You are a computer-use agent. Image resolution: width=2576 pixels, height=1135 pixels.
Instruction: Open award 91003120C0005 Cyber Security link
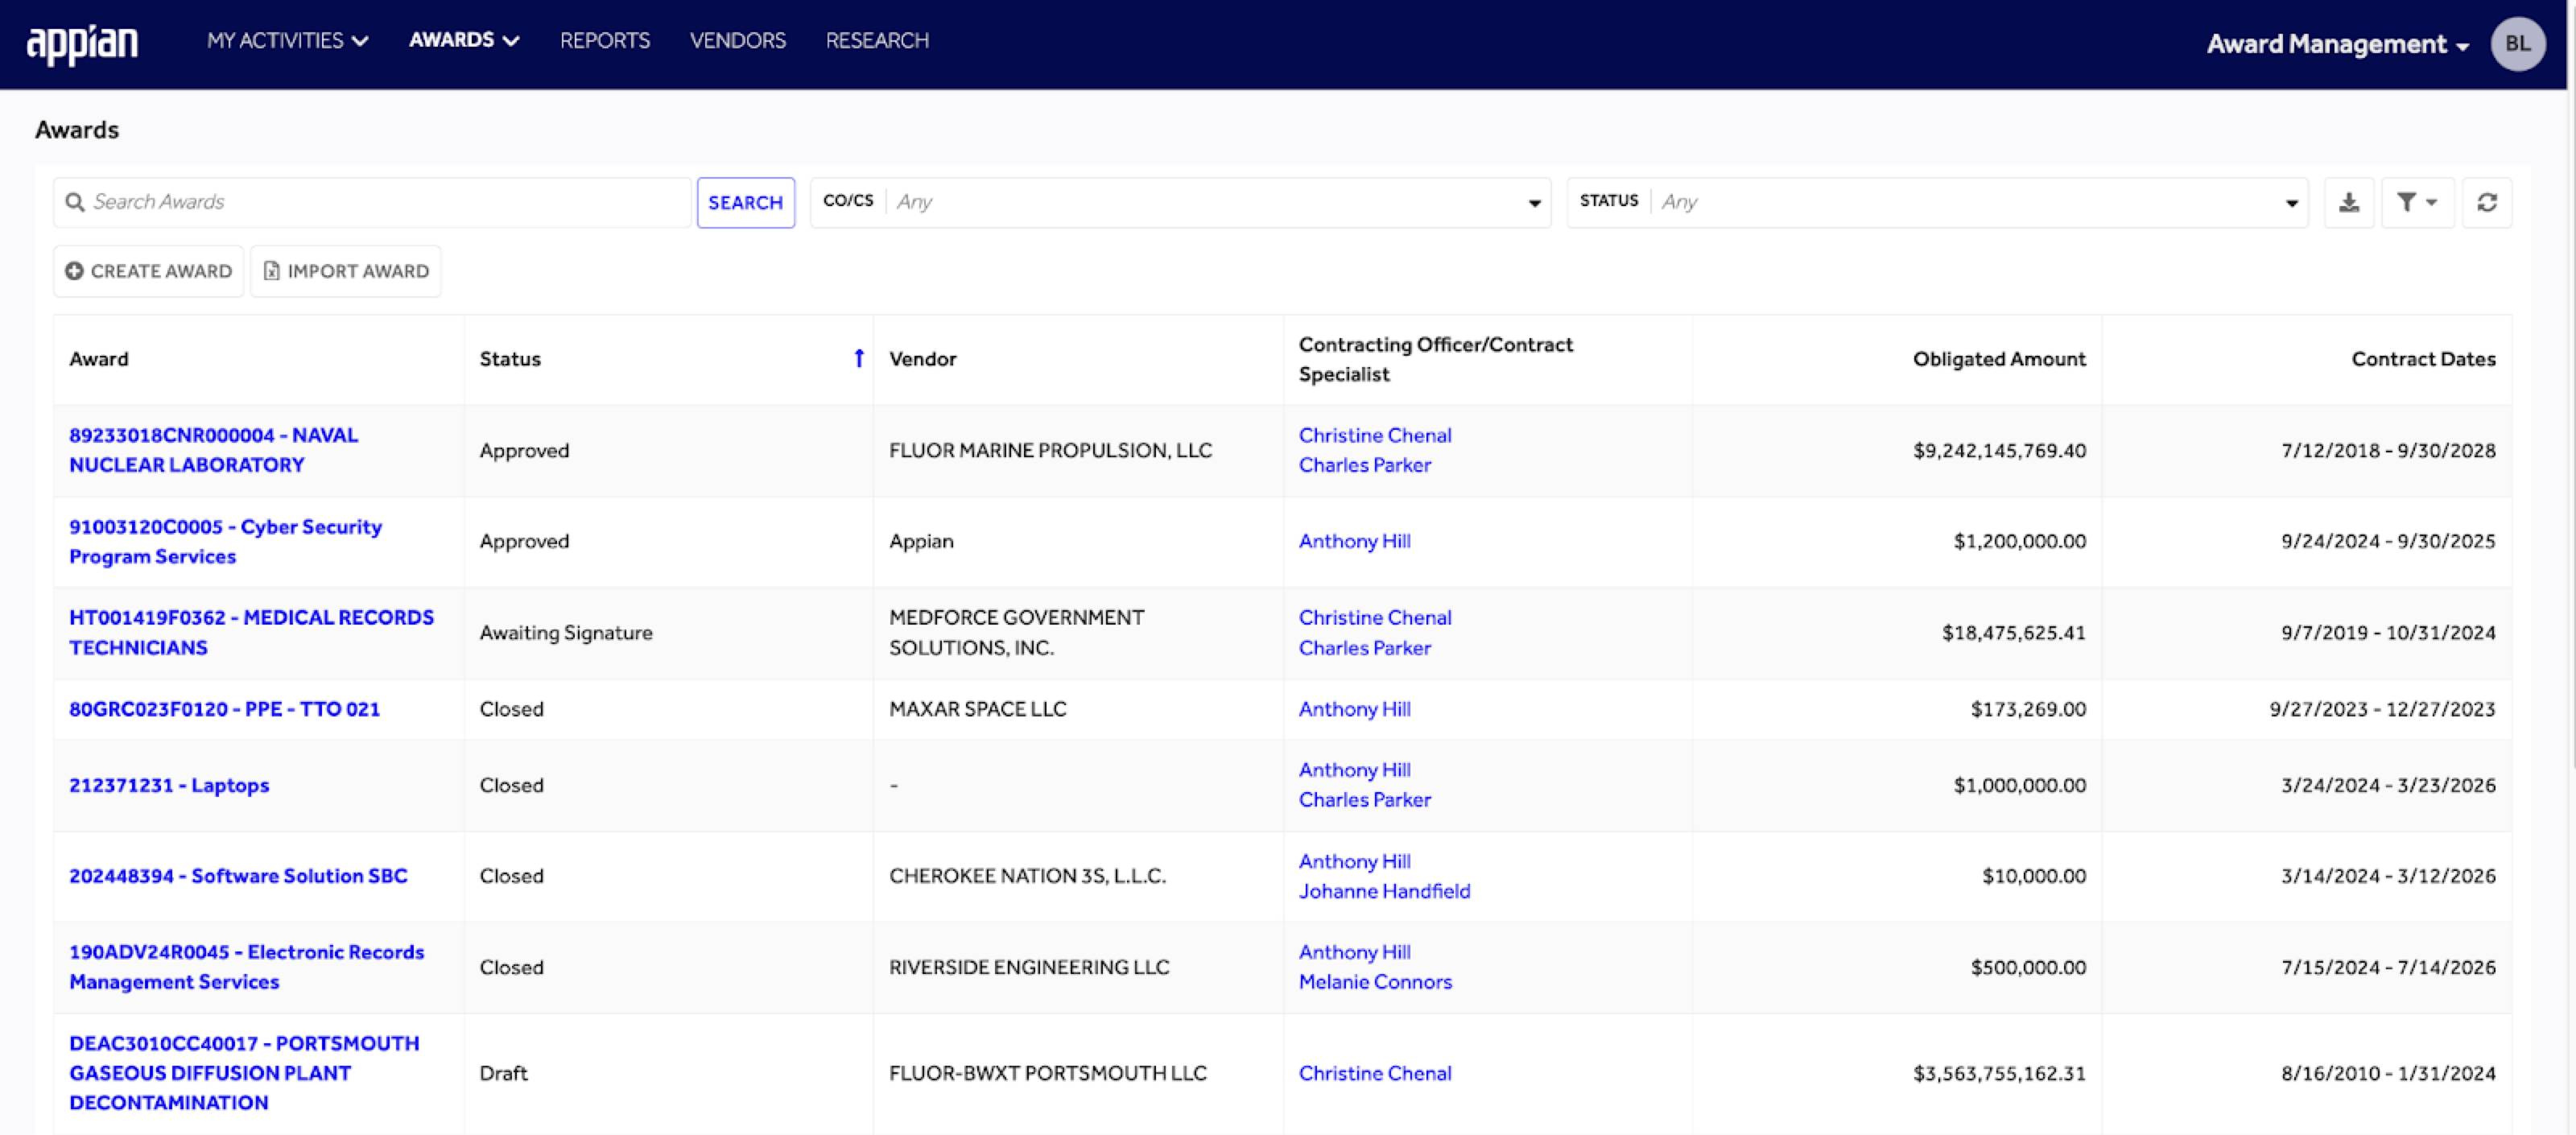point(224,539)
